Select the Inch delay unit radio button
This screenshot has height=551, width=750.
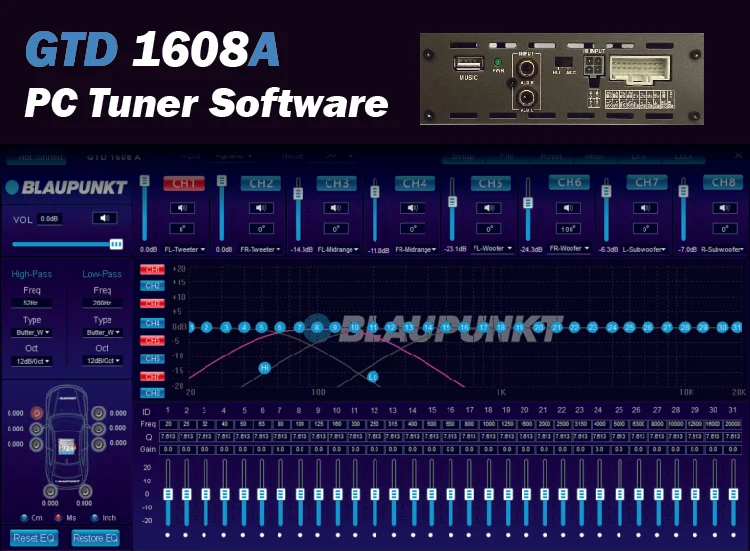[94, 518]
